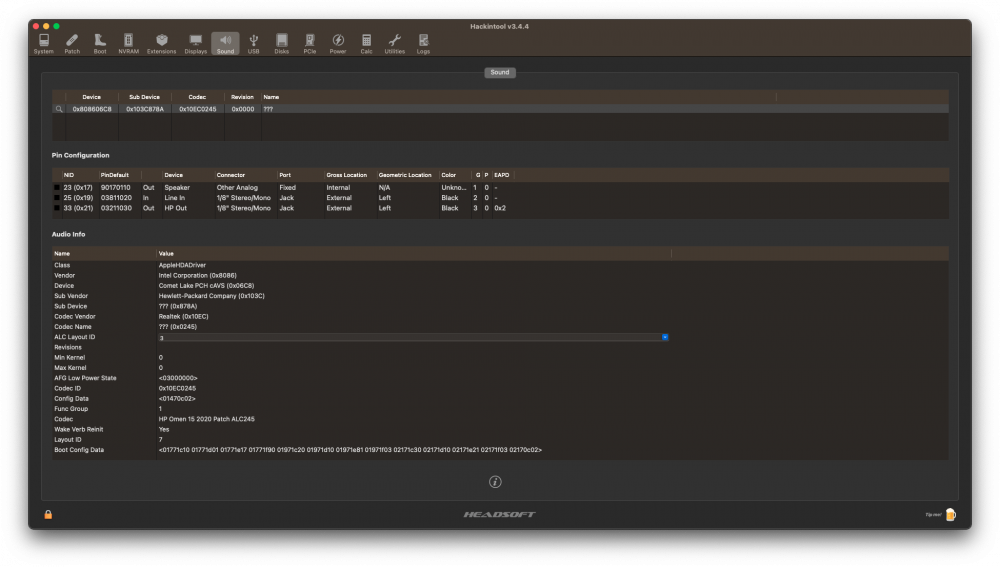This screenshot has width=1000, height=567.
Task: Open the NVRAM toolbar section
Action: [128, 43]
